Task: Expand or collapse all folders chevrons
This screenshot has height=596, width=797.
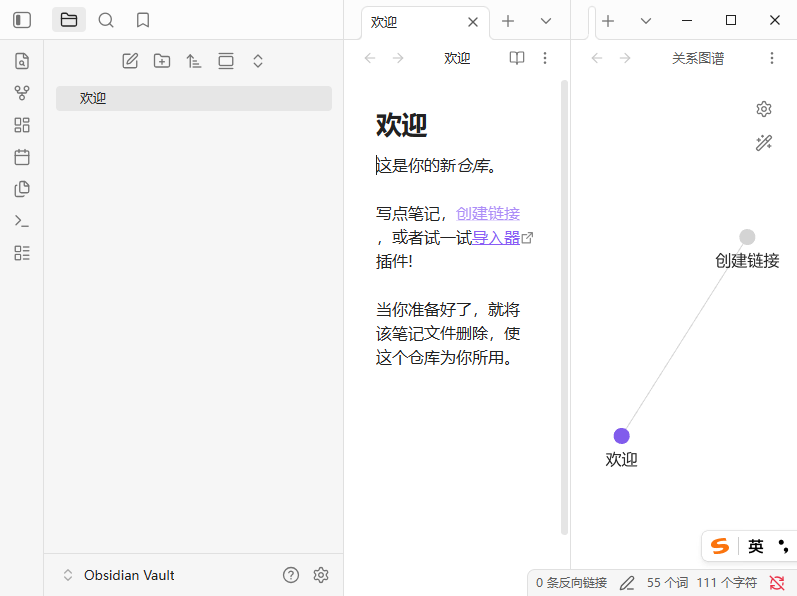Action: pos(258,61)
